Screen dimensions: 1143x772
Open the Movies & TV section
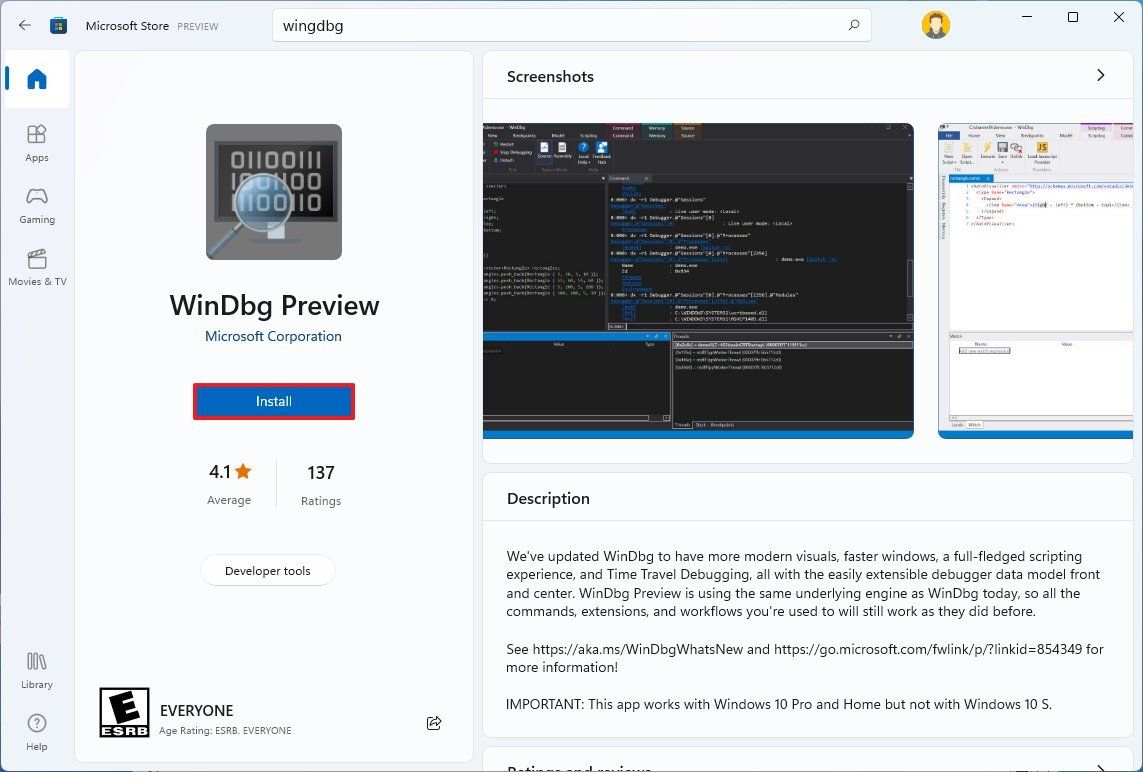[x=36, y=265]
